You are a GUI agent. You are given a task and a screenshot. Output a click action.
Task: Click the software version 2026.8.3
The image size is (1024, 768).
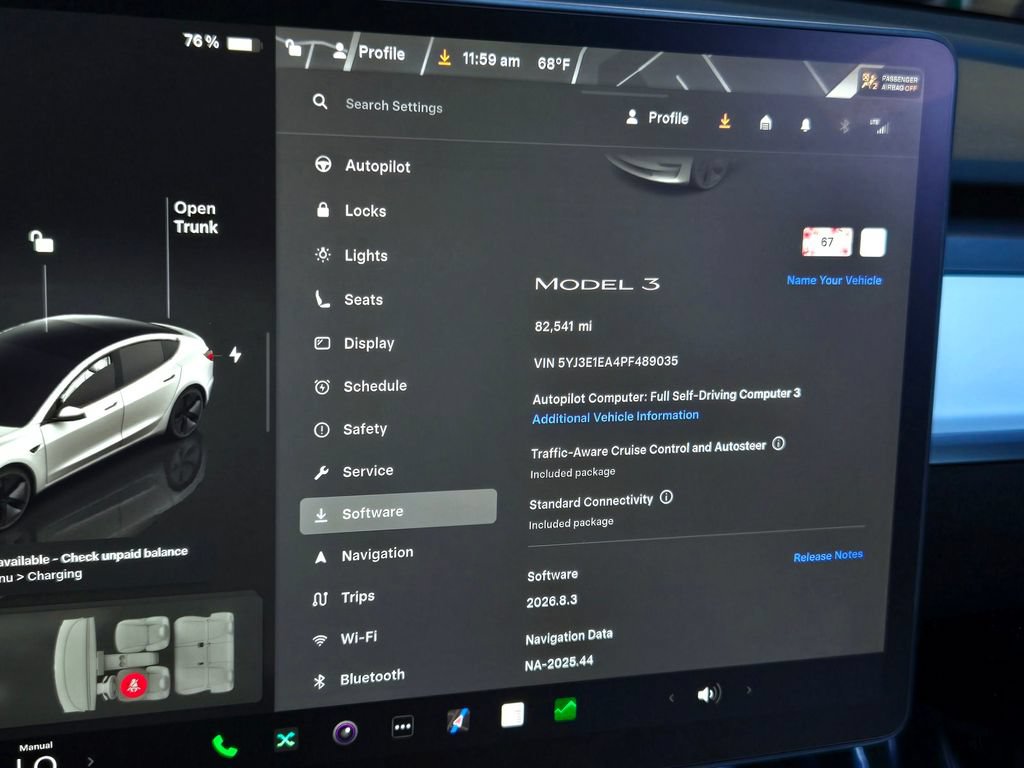click(552, 601)
